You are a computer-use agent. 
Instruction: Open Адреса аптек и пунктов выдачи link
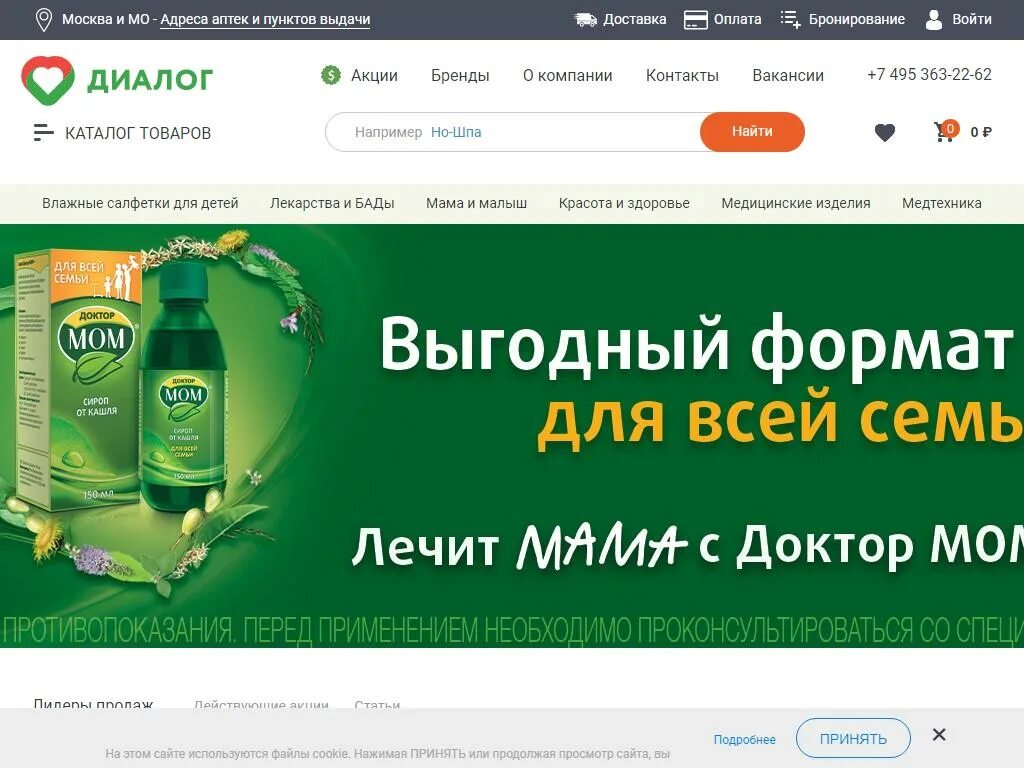[265, 20]
